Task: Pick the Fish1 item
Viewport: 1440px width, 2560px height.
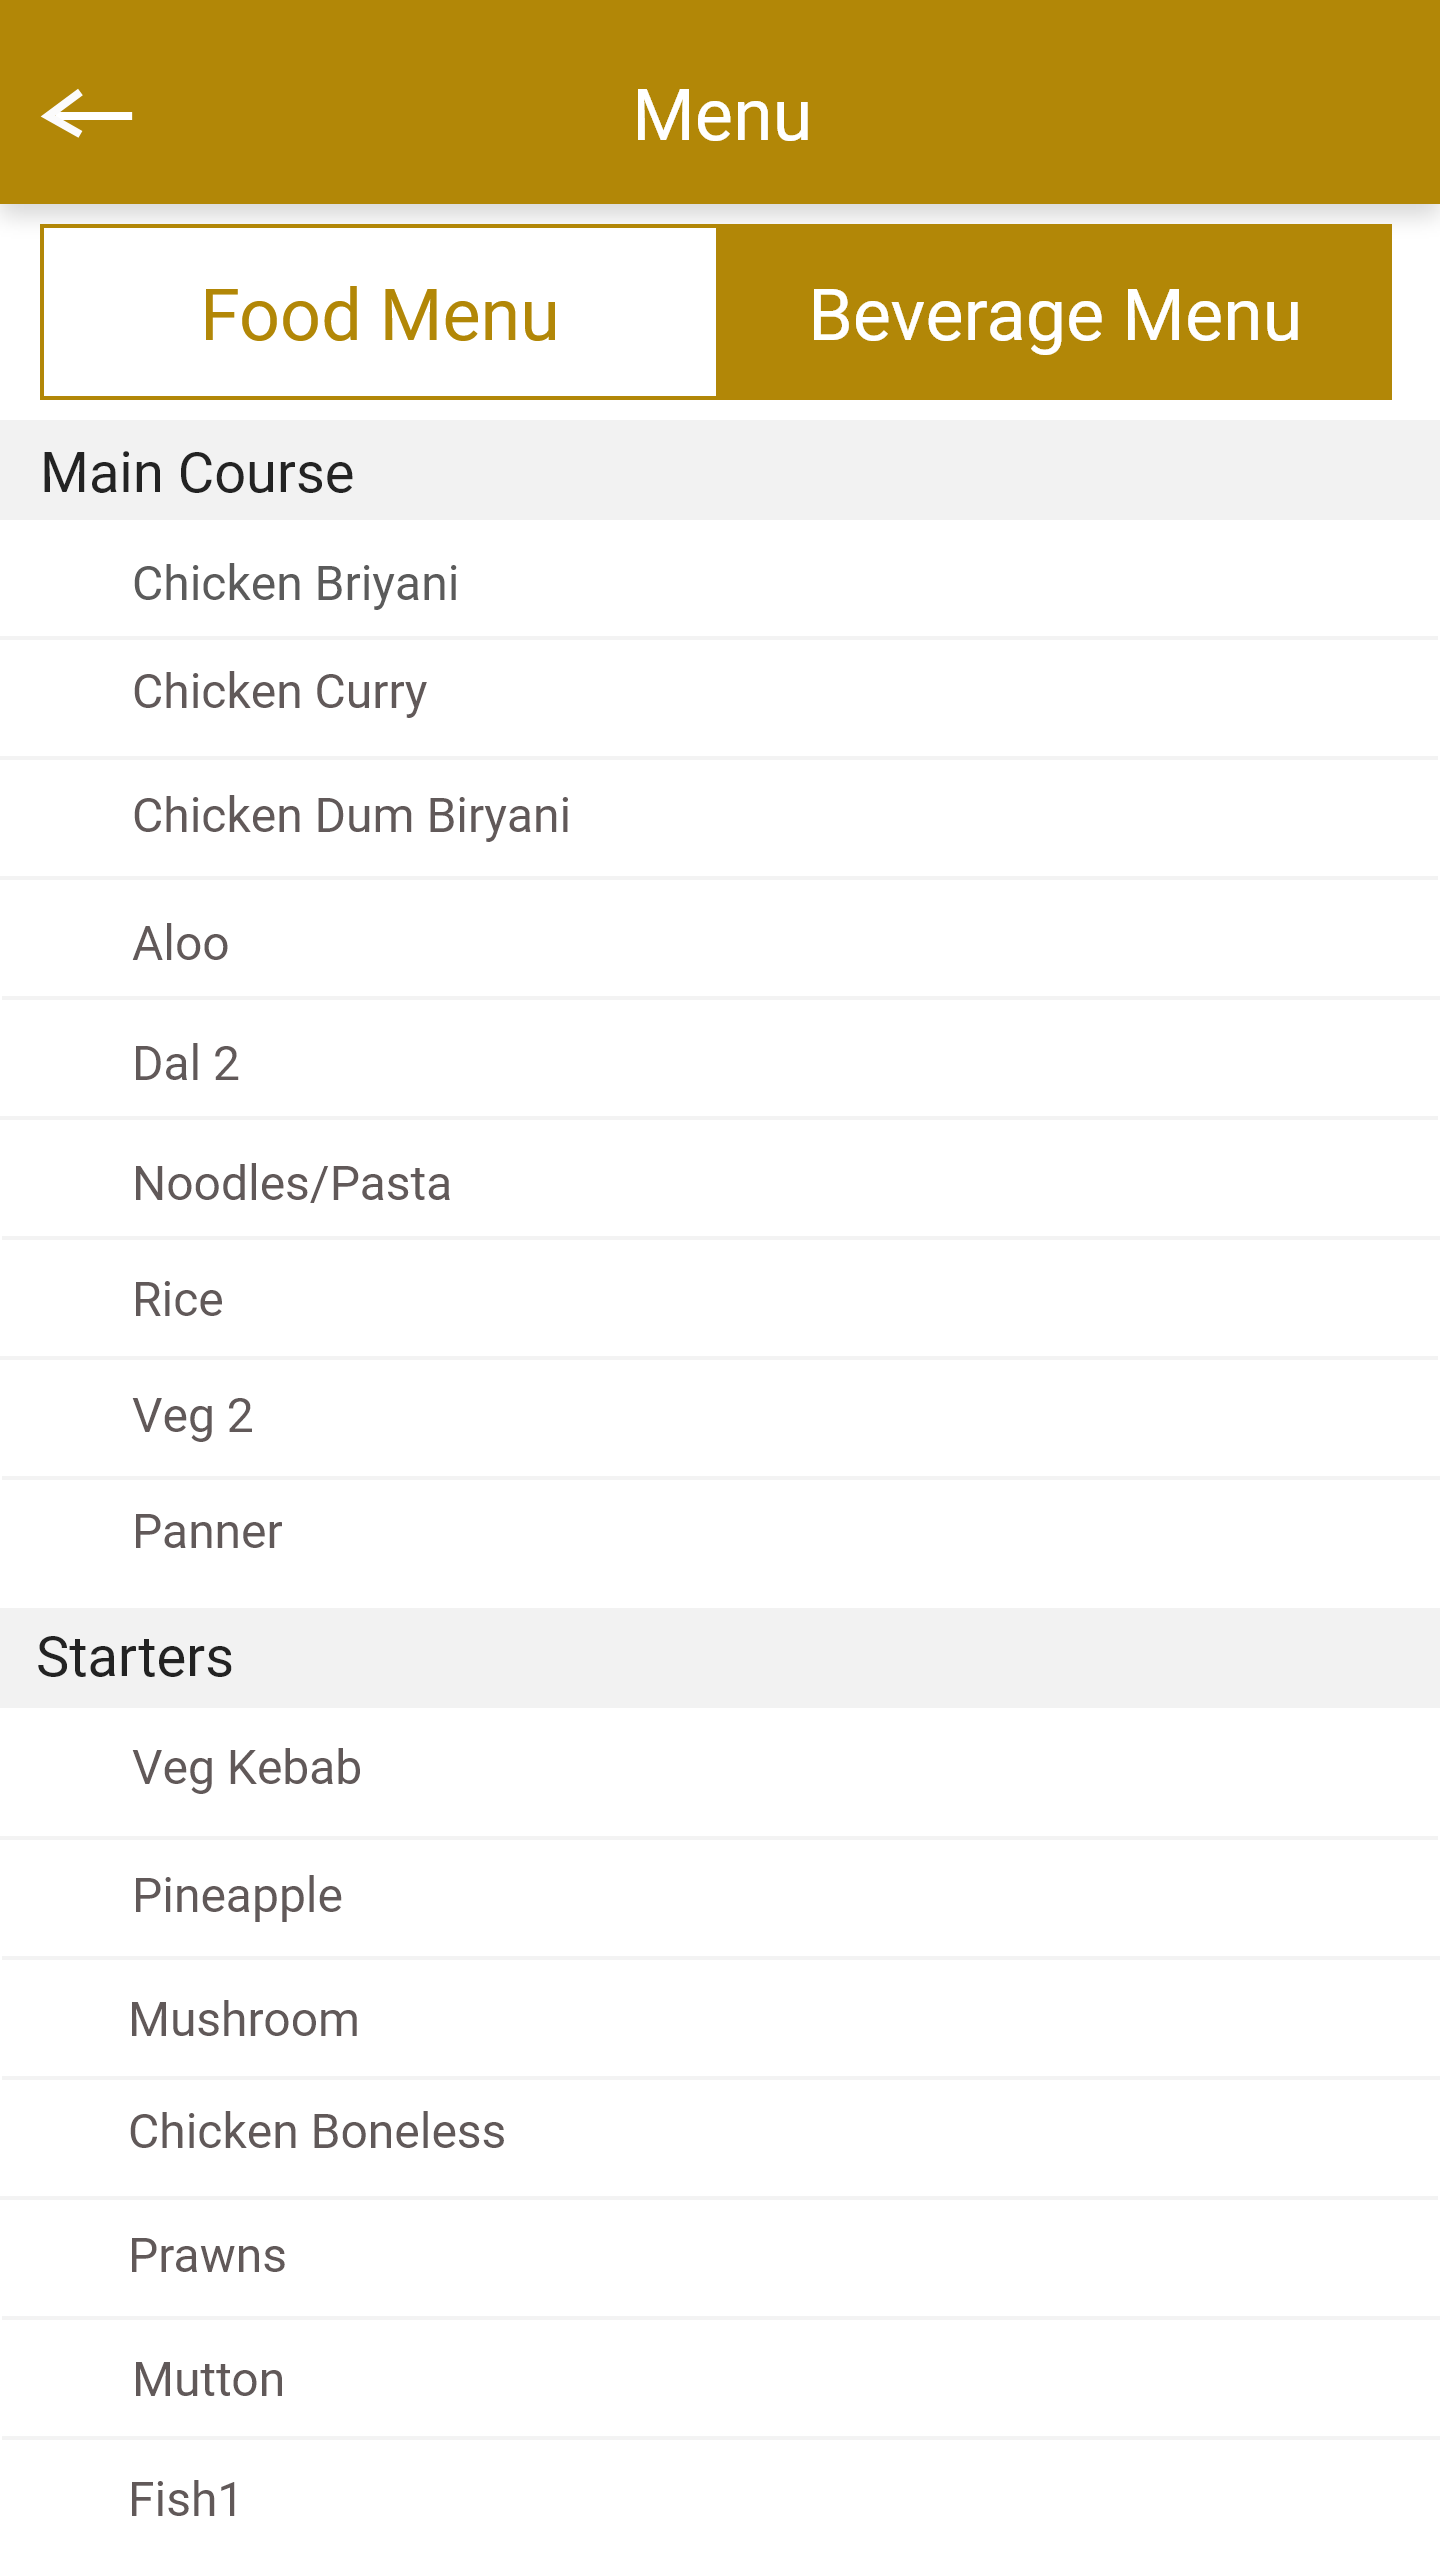Action: click(186, 2500)
